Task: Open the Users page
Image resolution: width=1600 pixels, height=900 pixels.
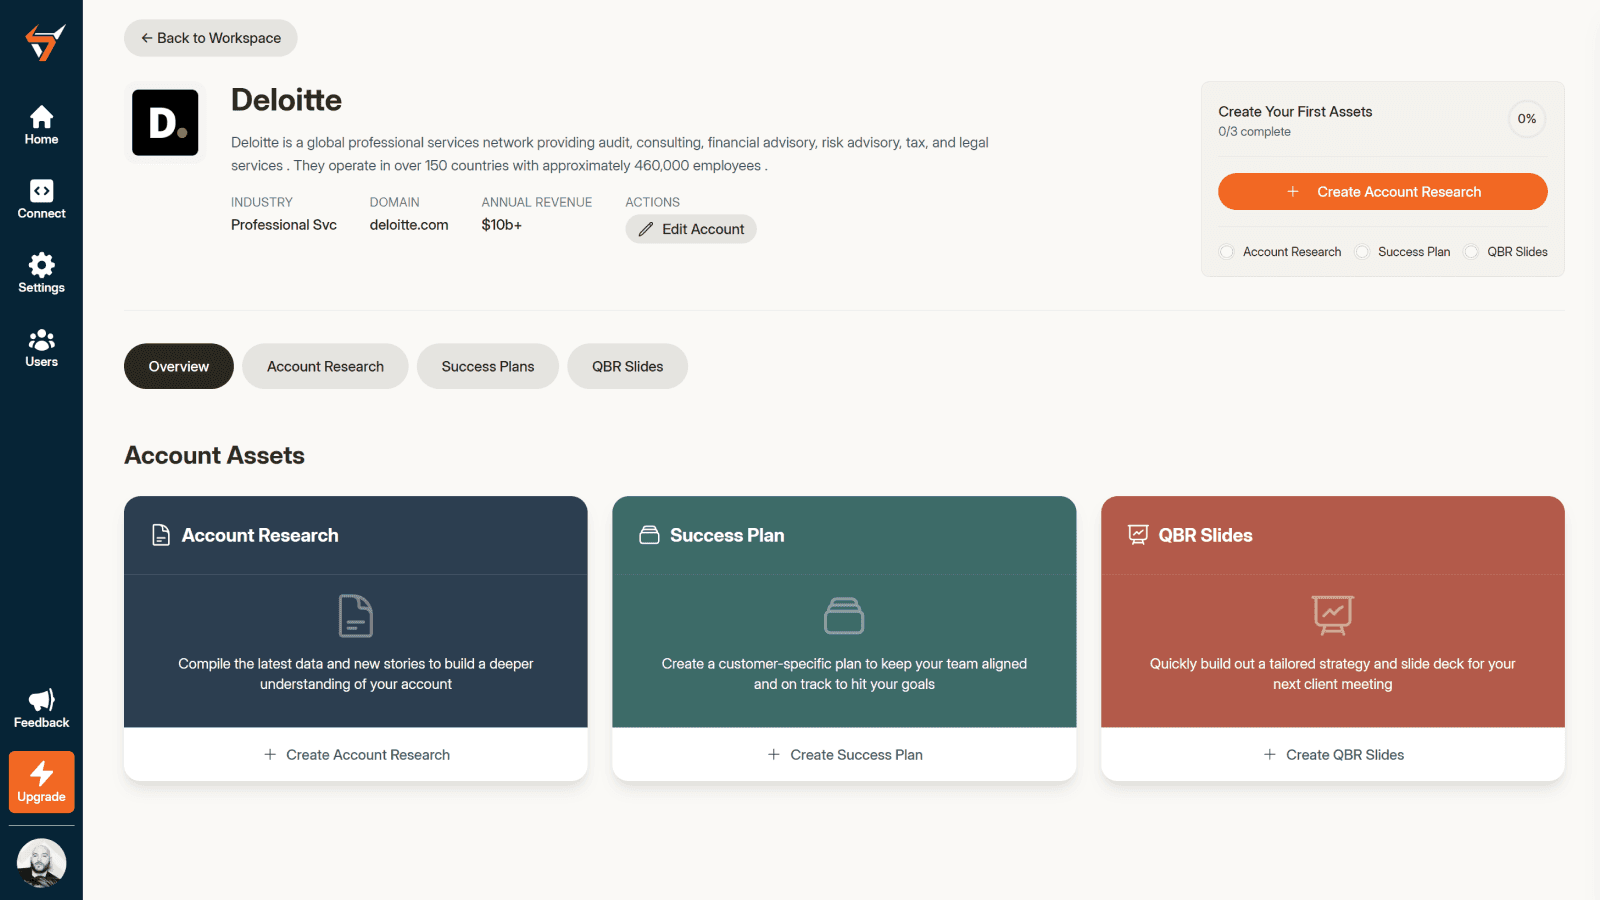Action: point(41,348)
